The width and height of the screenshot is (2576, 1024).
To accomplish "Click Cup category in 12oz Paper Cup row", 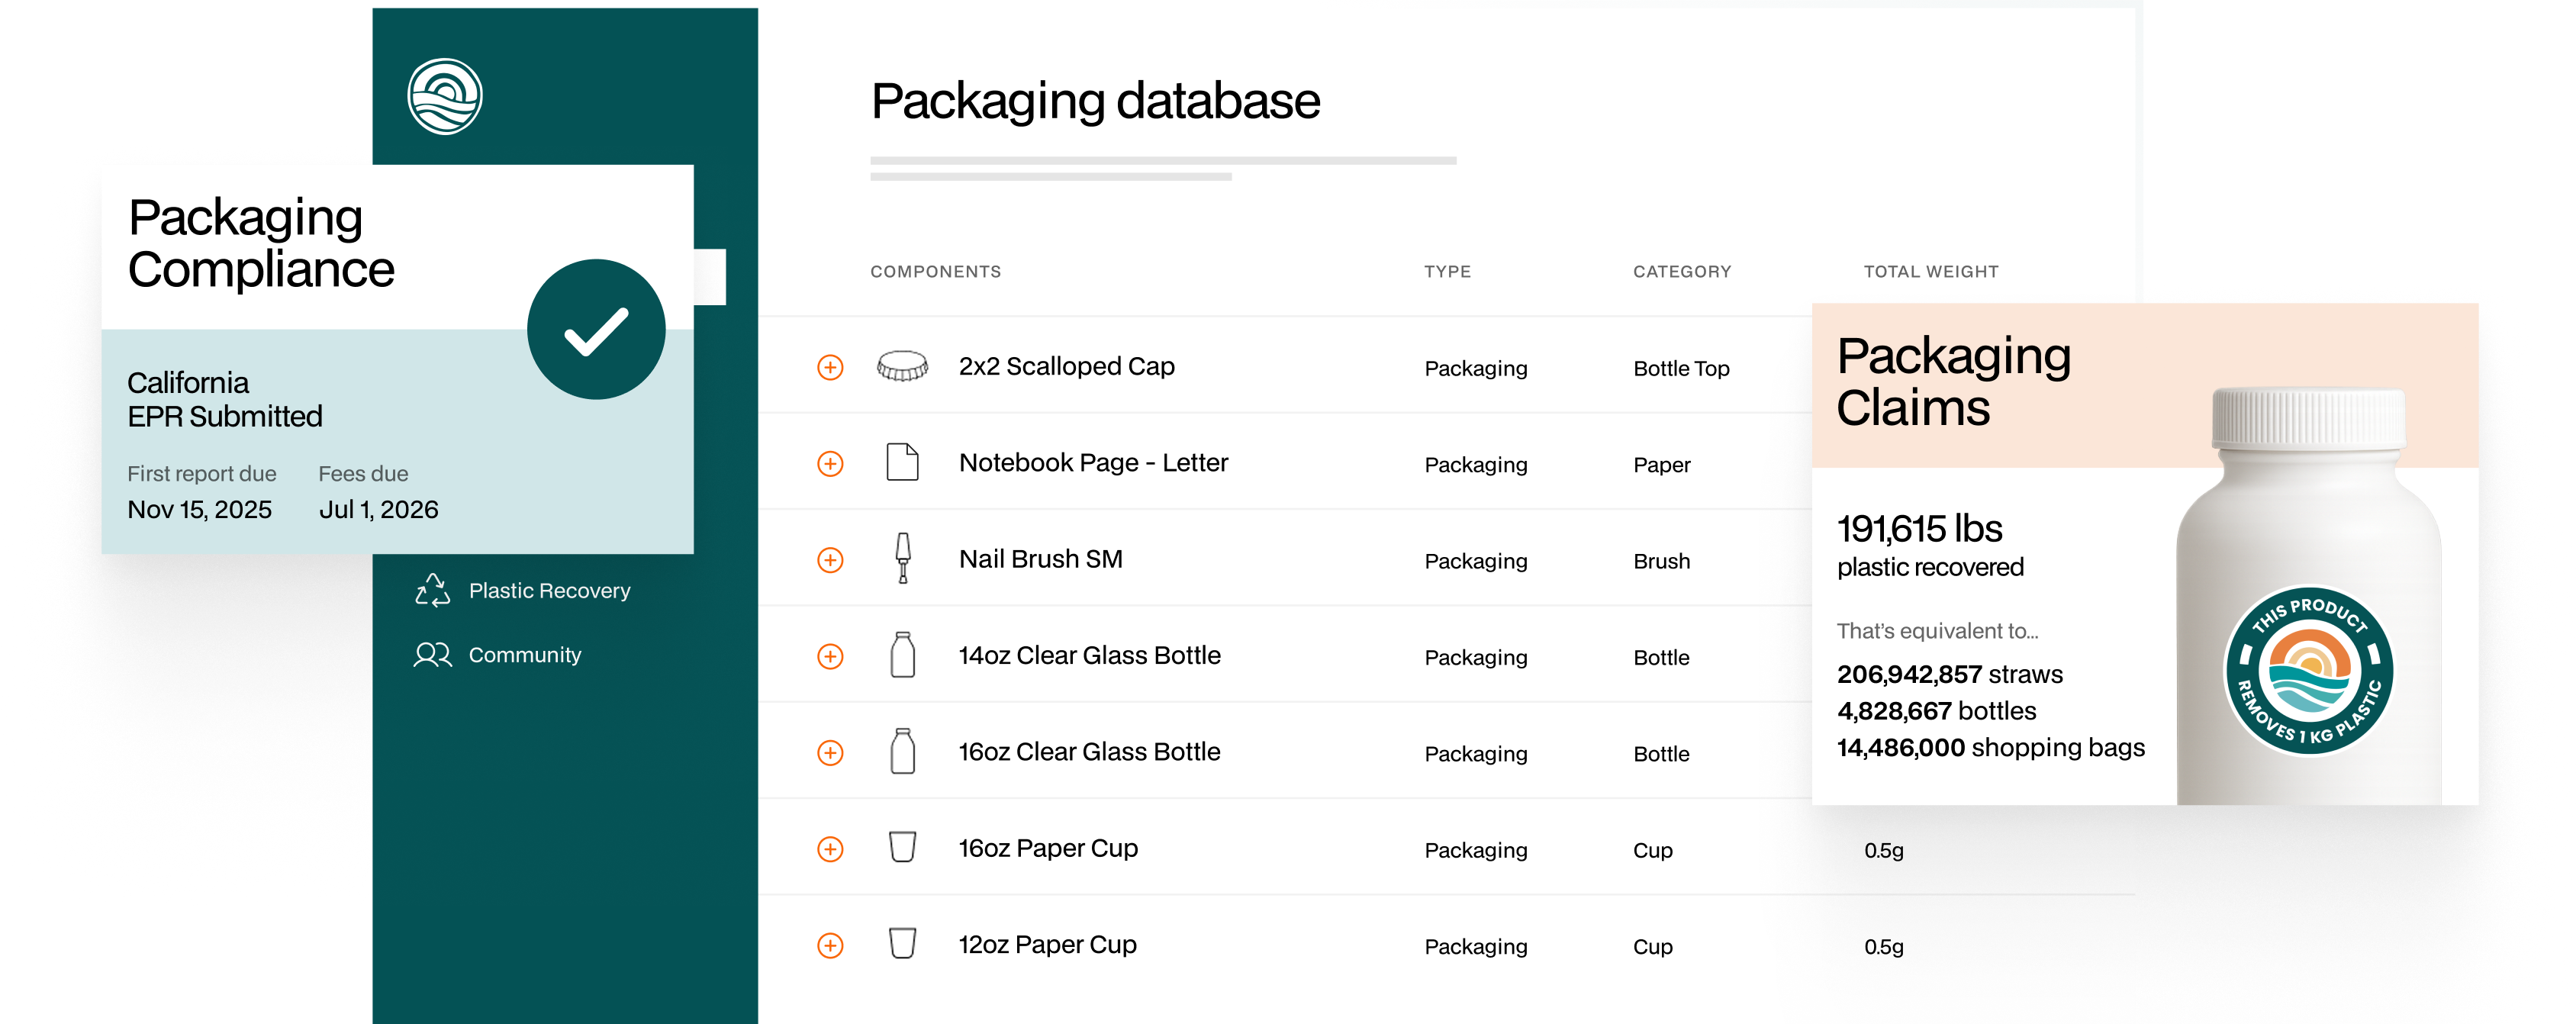I will click(x=1652, y=946).
